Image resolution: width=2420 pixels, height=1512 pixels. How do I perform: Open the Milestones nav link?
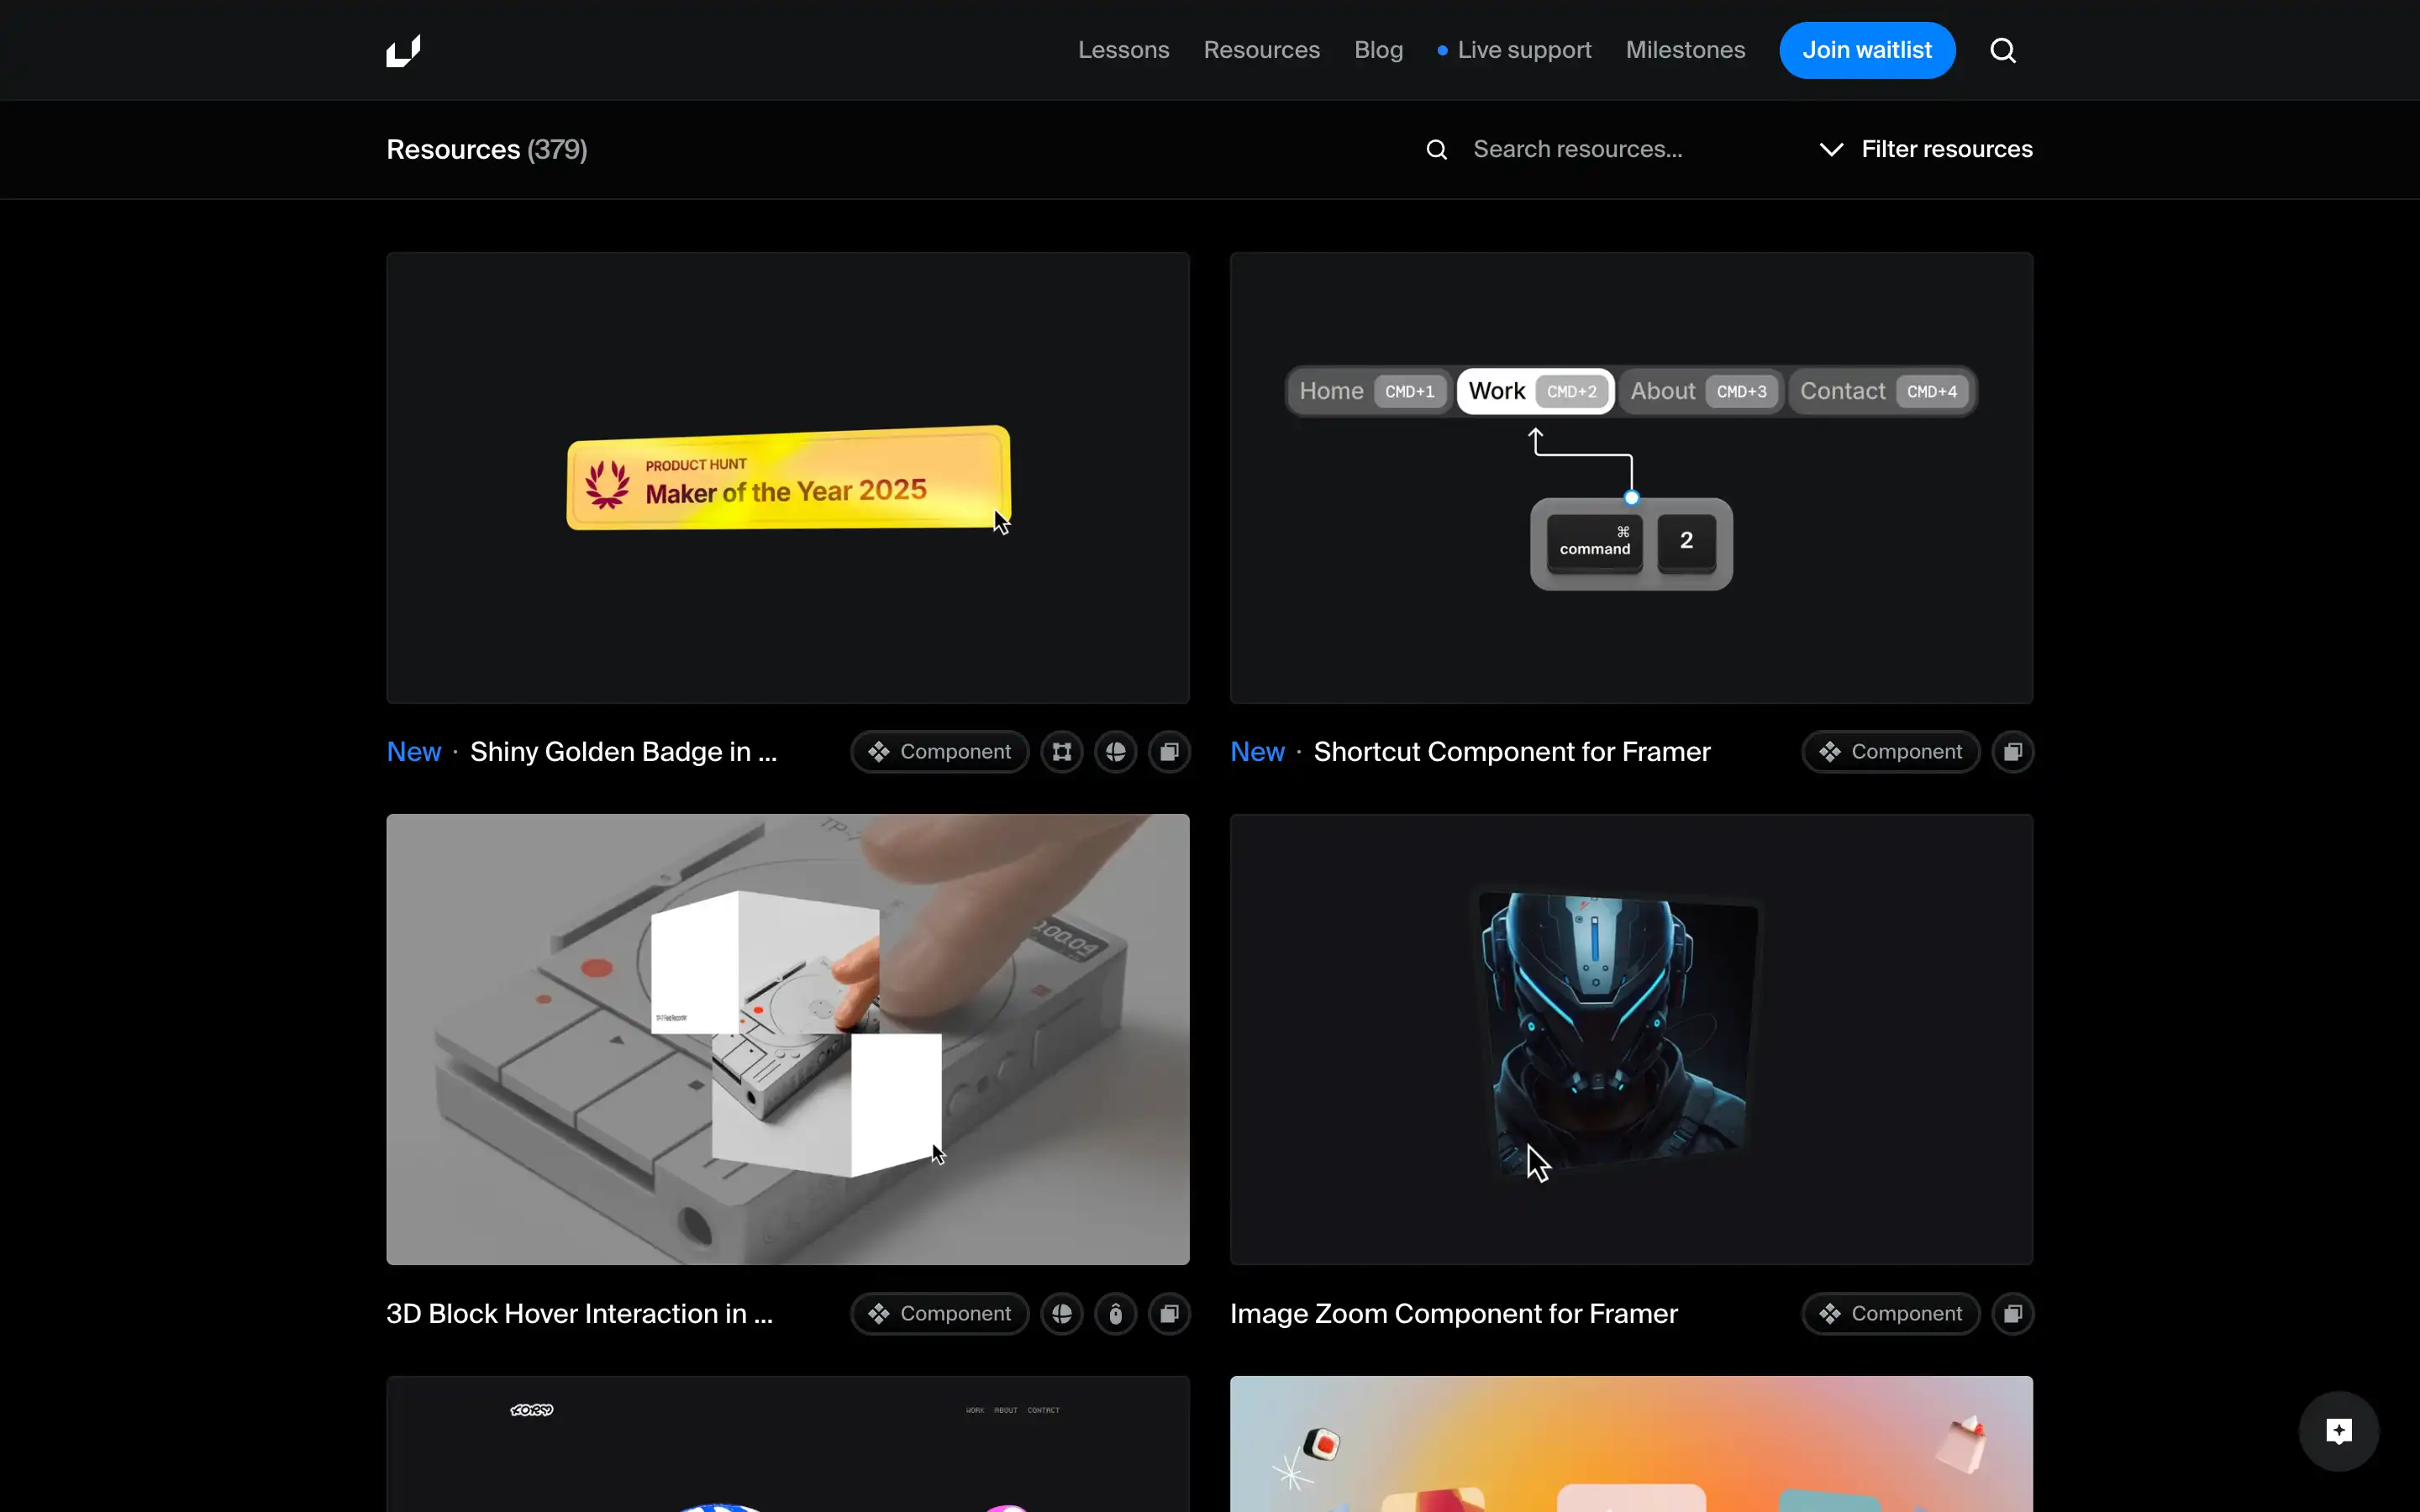click(1685, 50)
